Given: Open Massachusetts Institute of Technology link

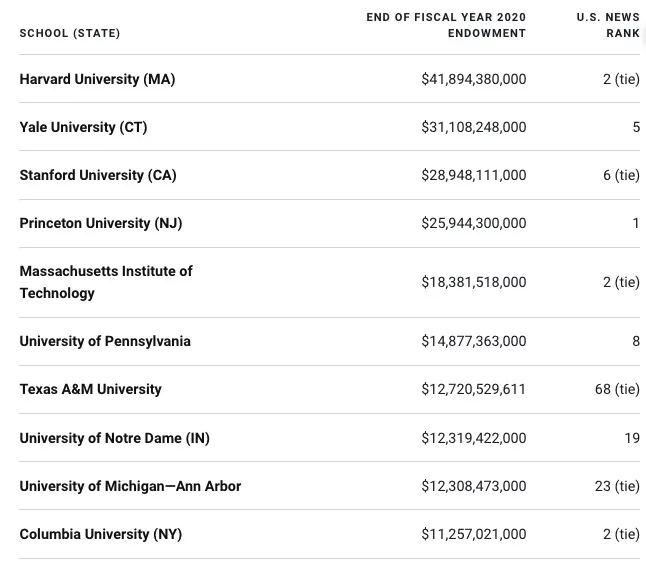Looking at the screenshot, I should [105, 282].
